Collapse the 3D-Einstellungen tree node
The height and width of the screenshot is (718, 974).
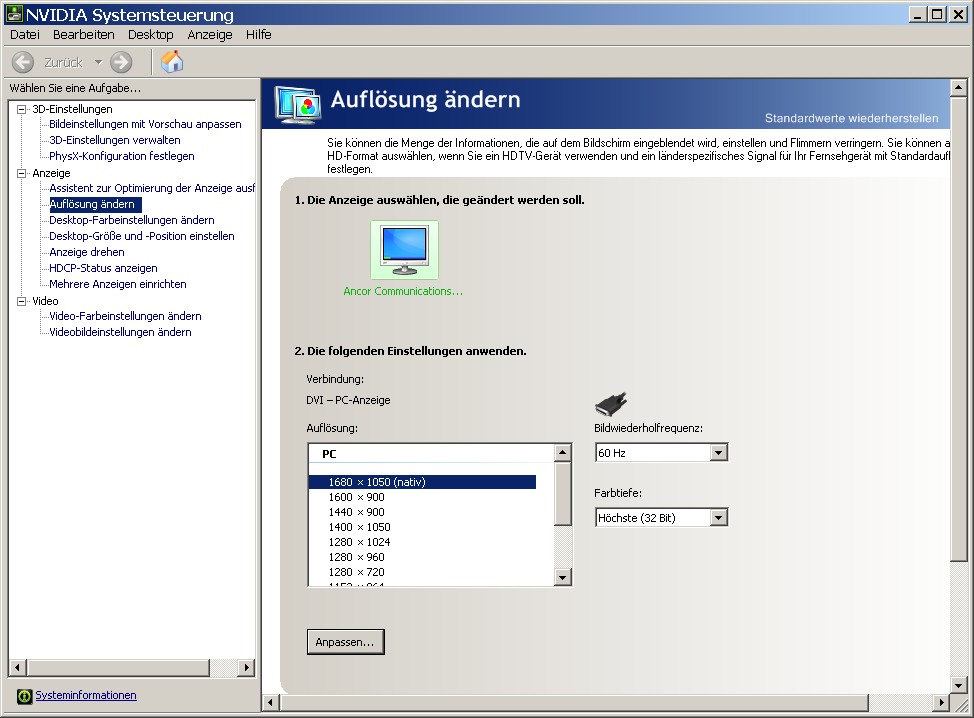tap(22, 109)
